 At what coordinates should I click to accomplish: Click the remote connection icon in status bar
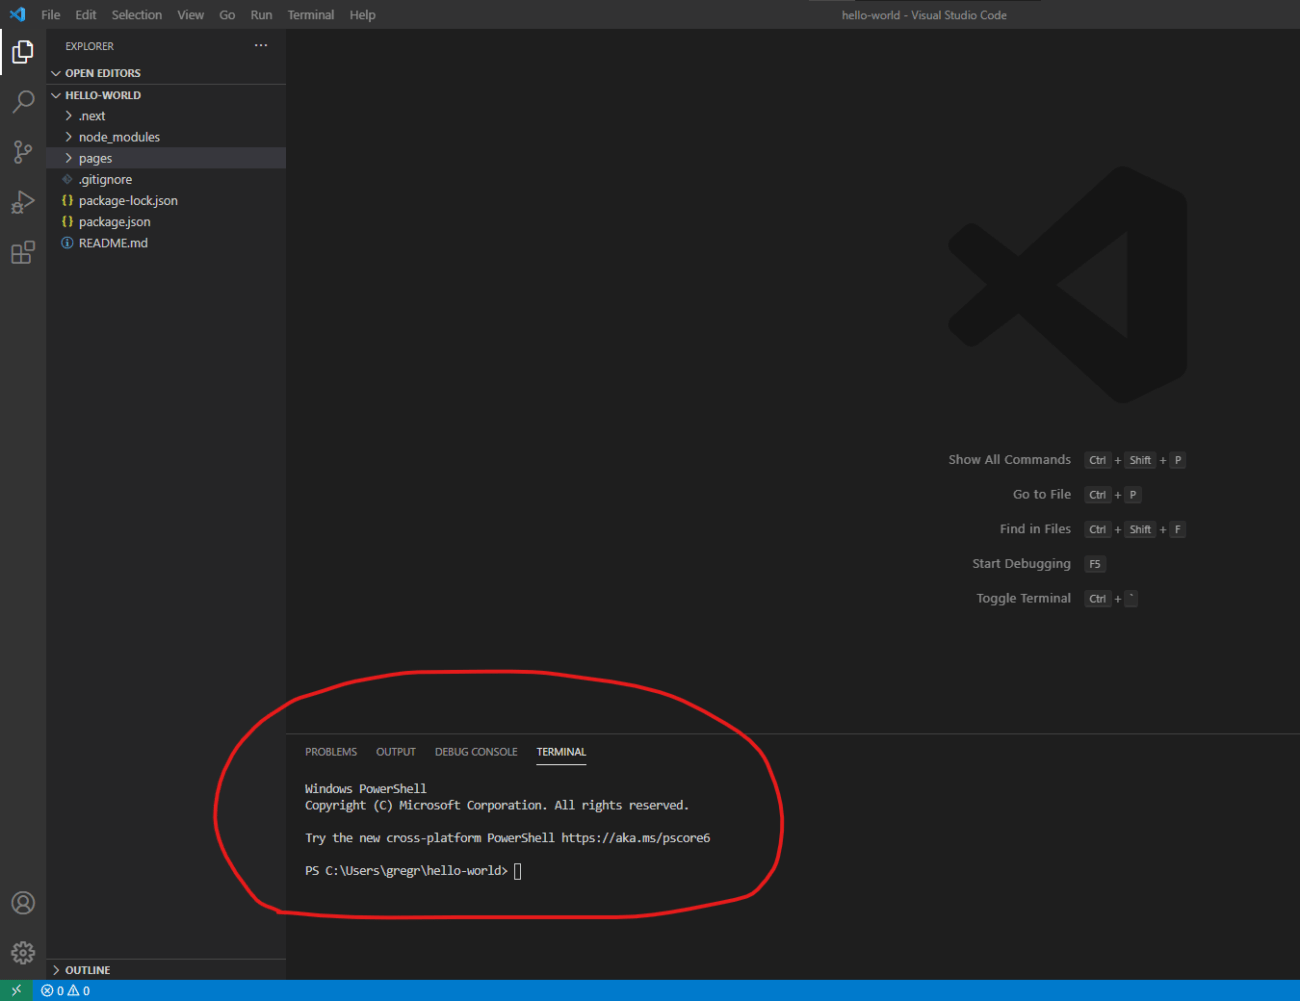pyautogui.click(x=15, y=990)
